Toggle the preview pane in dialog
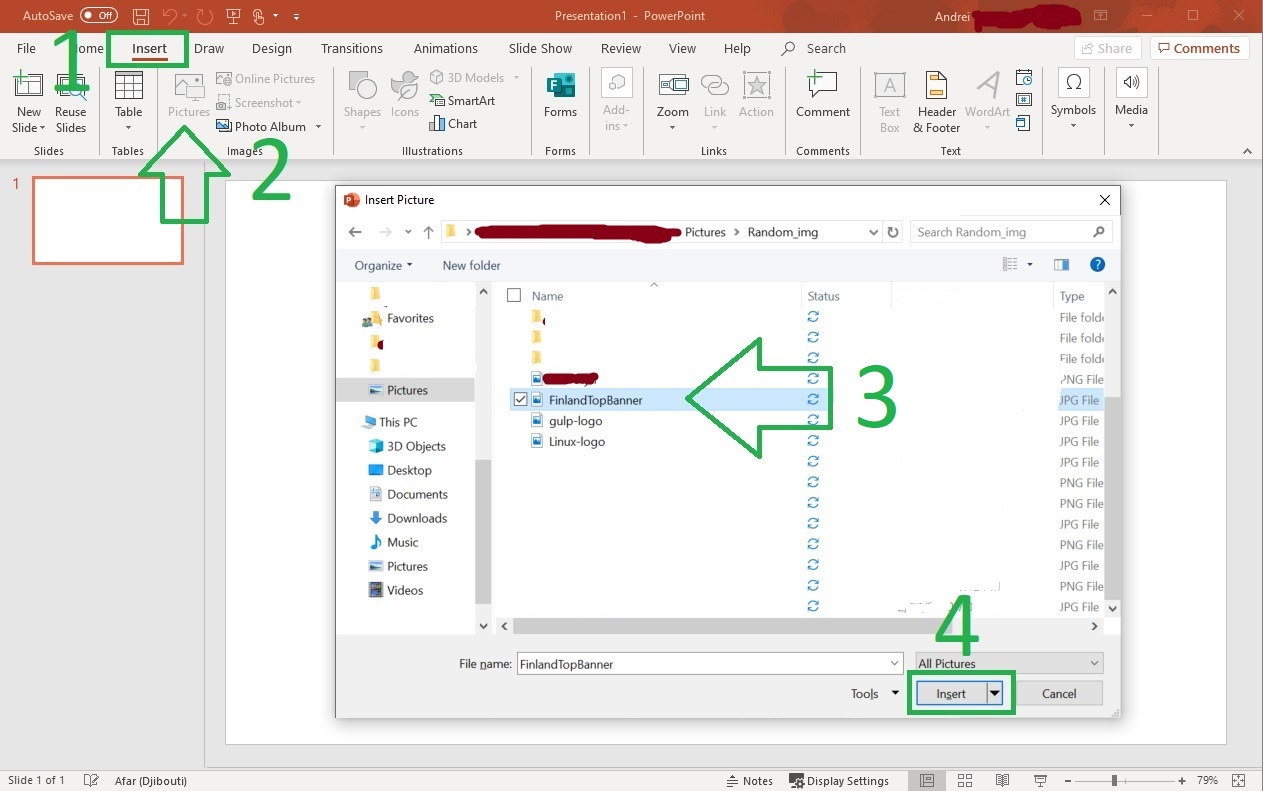The width and height of the screenshot is (1263, 791). pos(1061,265)
